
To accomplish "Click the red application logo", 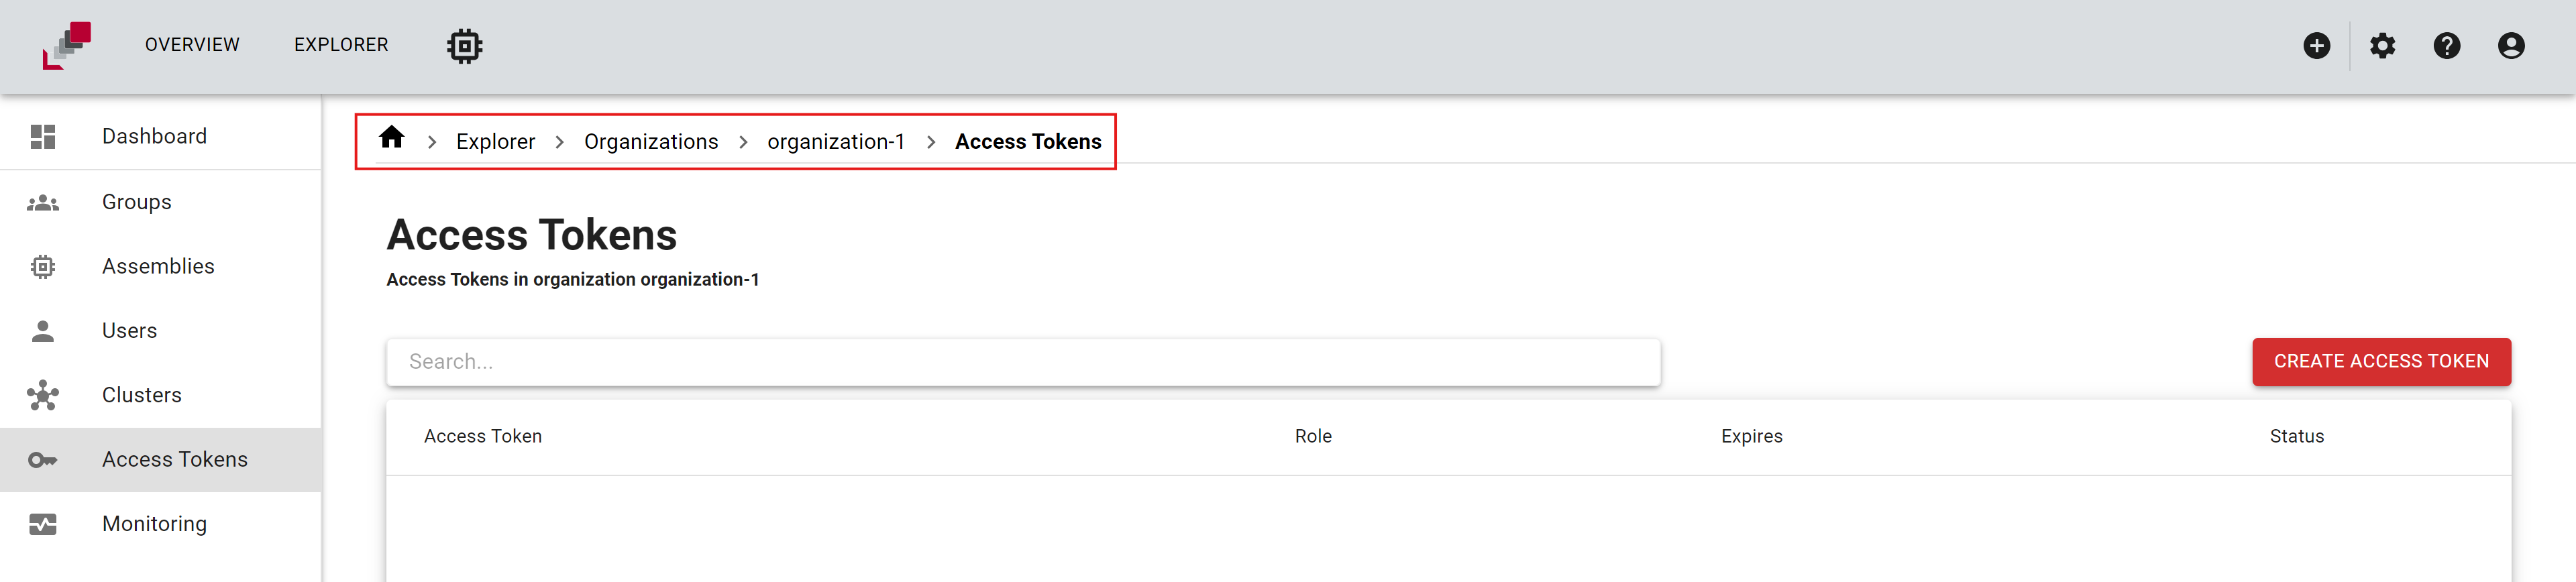I will tap(67, 45).
